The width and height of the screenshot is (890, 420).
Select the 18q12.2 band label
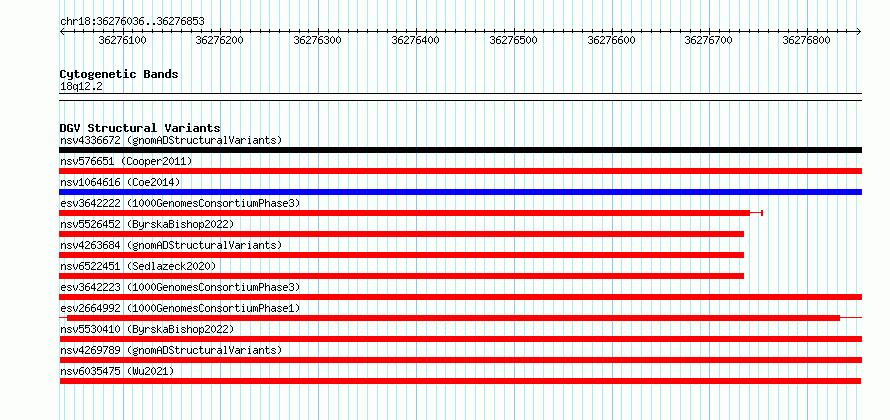(82, 87)
